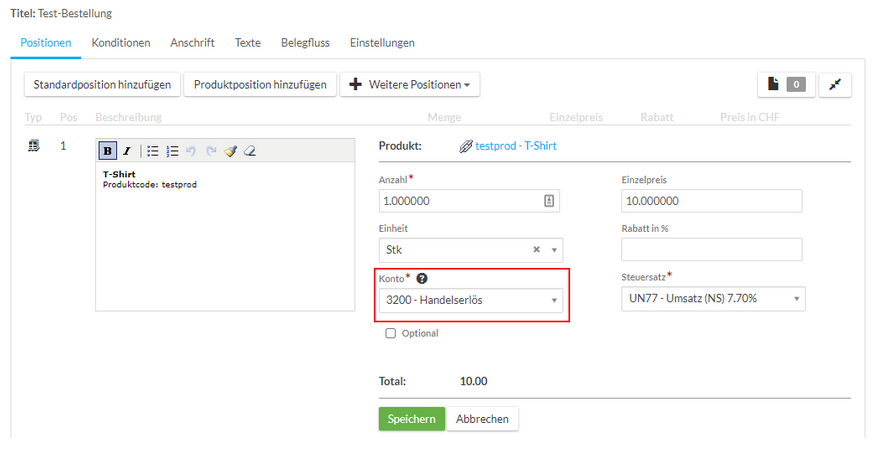Screen dimensions: 876x463
Task: Focus the Anzahl quantity field
Action: pyautogui.click(x=469, y=201)
